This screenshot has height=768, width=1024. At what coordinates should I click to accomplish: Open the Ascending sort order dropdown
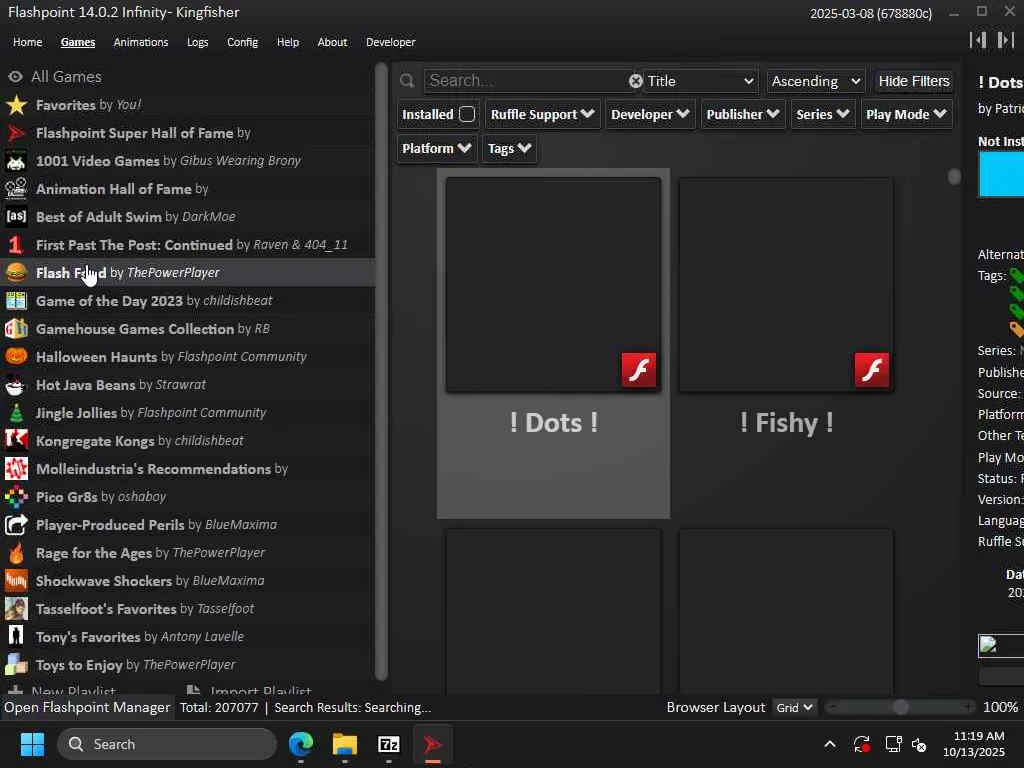(816, 81)
